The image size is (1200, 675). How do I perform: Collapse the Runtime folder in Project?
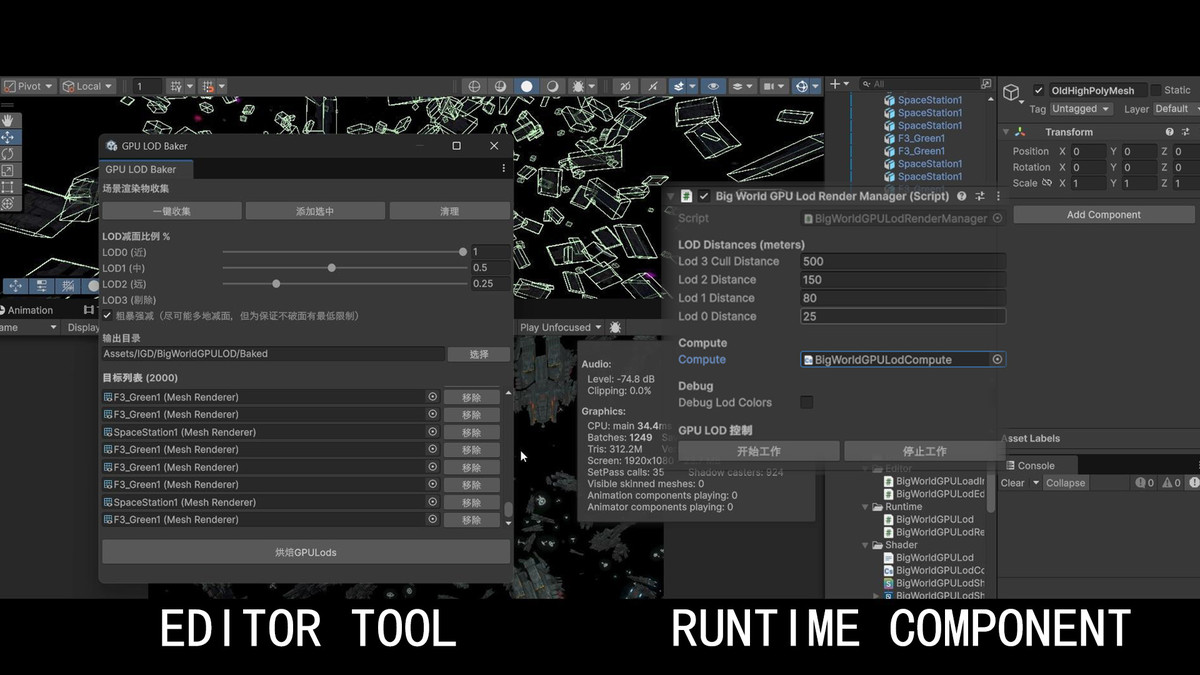pyautogui.click(x=866, y=507)
